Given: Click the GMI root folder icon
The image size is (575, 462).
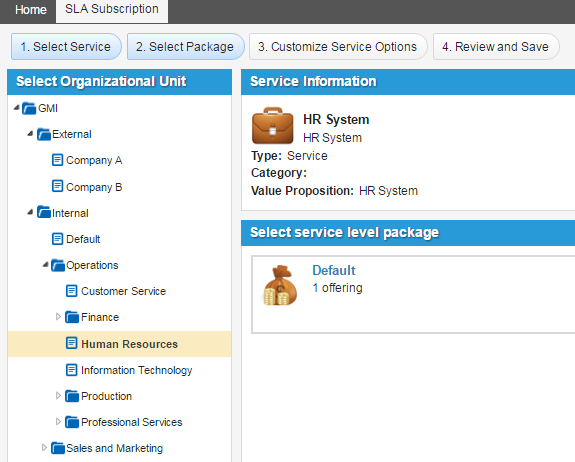Looking at the screenshot, I should pyautogui.click(x=29, y=109).
